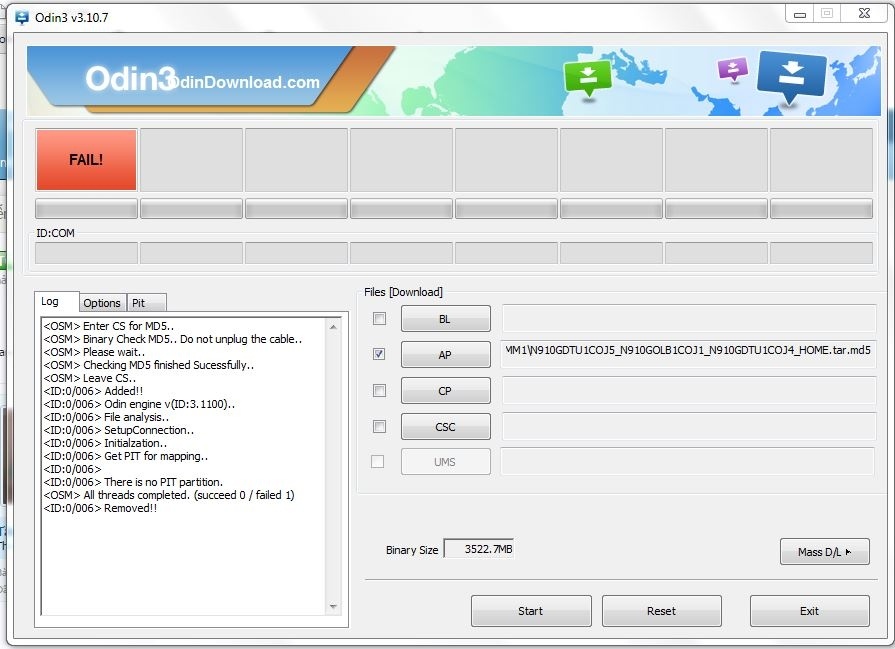Click the BL file path field

(x=689, y=319)
